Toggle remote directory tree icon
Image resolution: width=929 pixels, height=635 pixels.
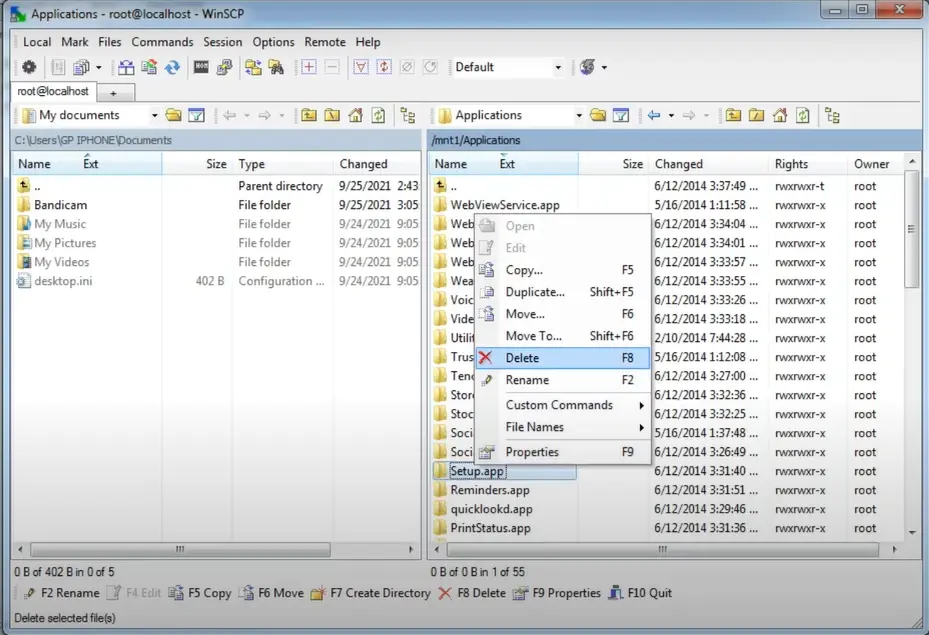(x=832, y=115)
